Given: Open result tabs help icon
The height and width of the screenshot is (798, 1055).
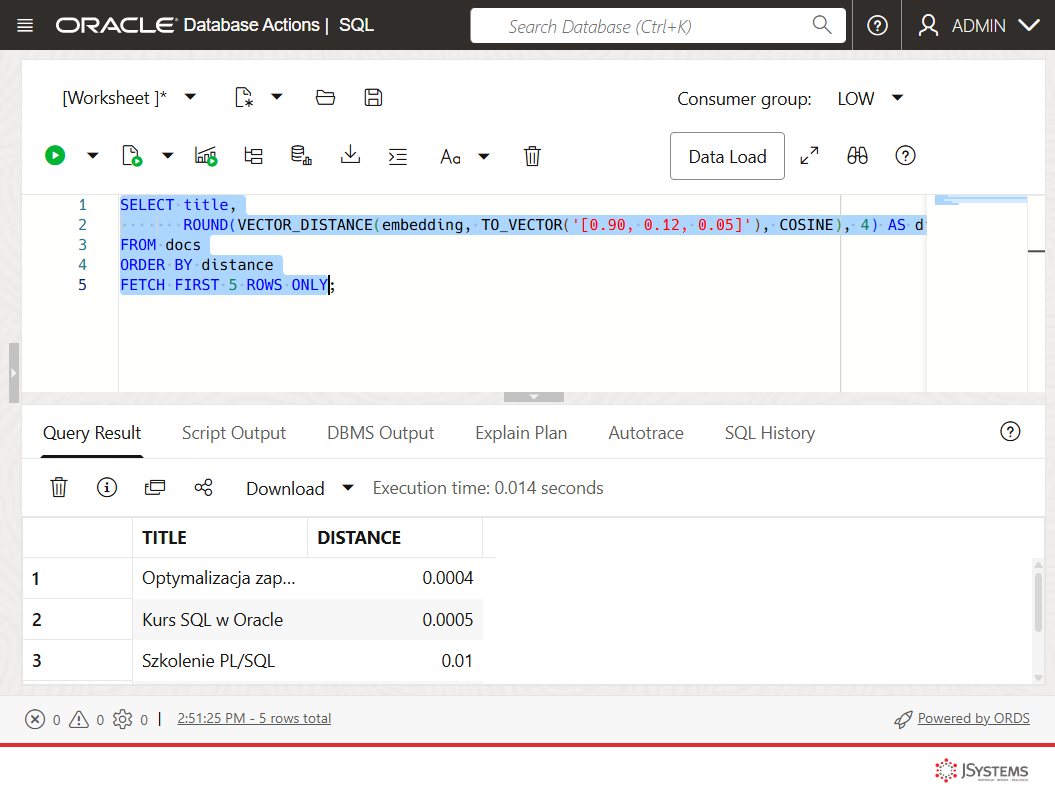Looking at the screenshot, I should pos(1010,431).
